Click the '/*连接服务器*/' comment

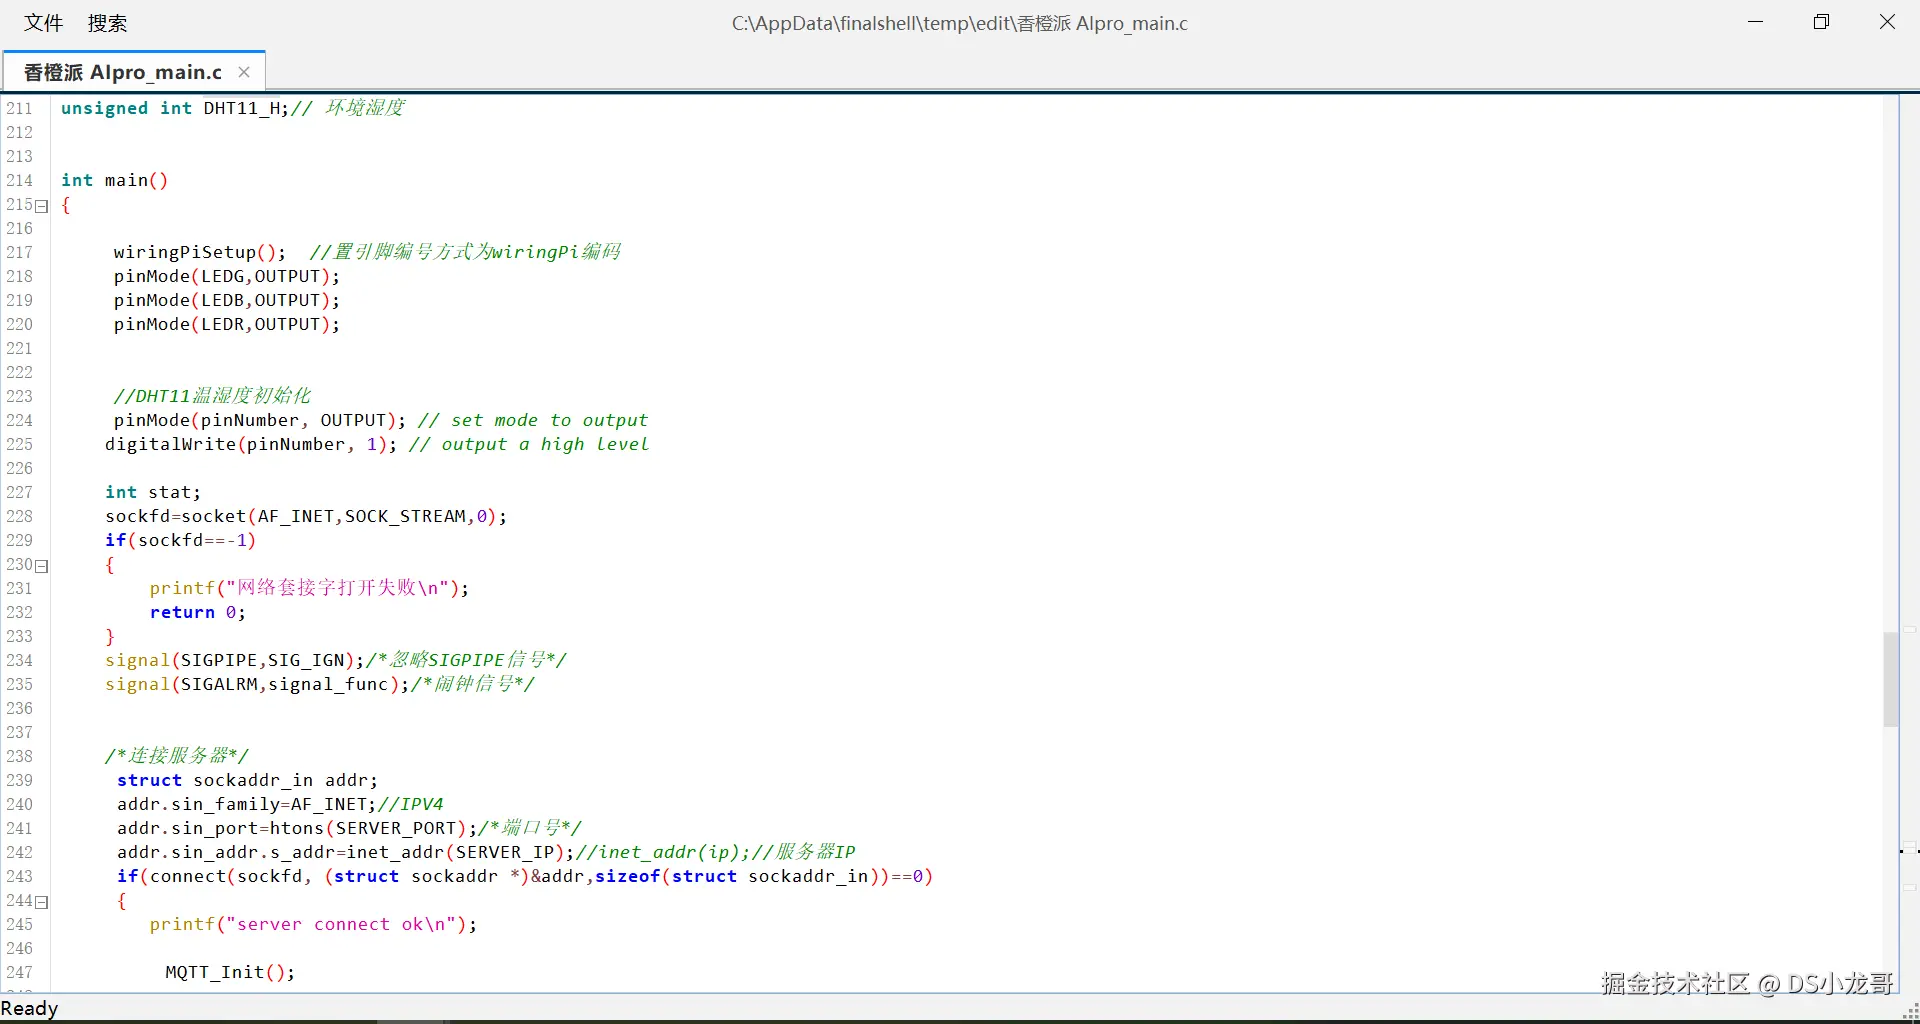coord(177,756)
